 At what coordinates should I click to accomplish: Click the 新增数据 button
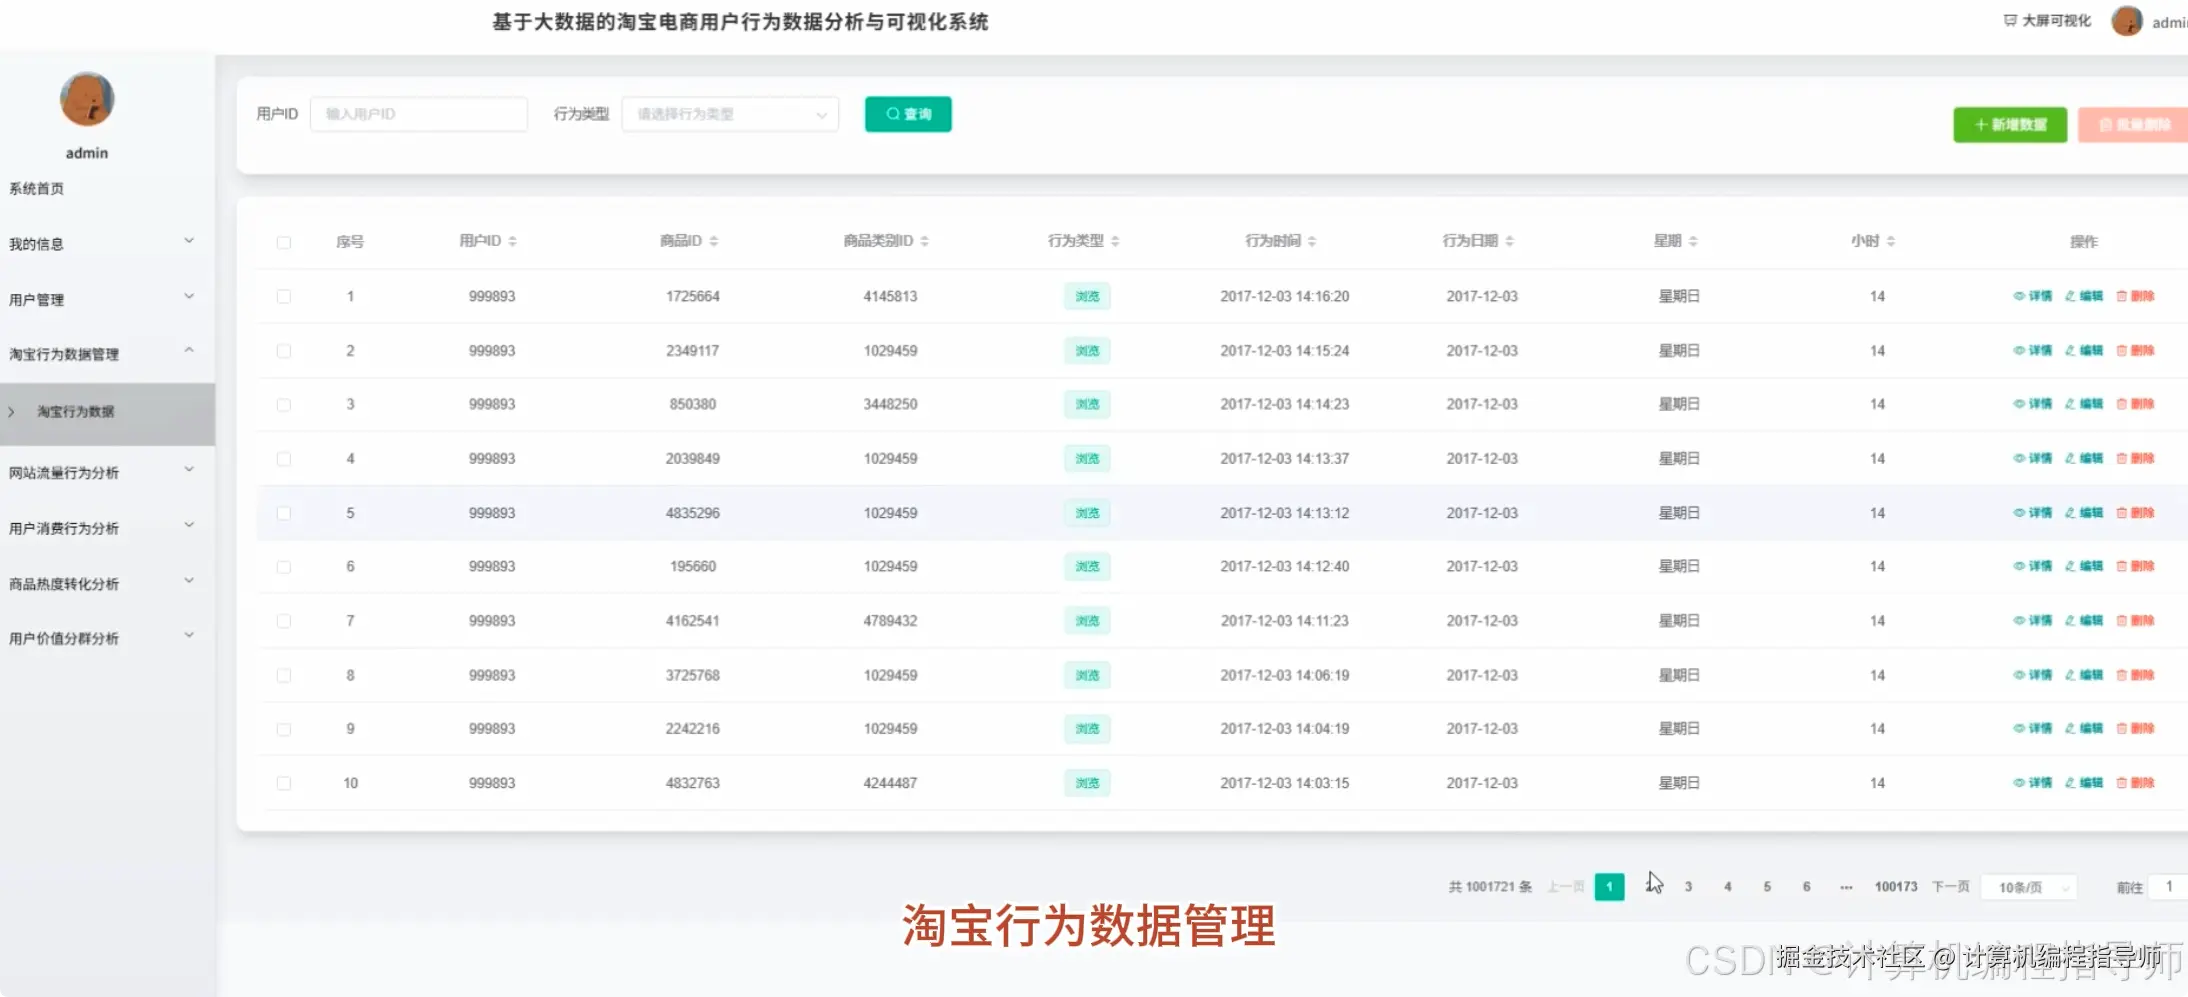[x=2010, y=124]
